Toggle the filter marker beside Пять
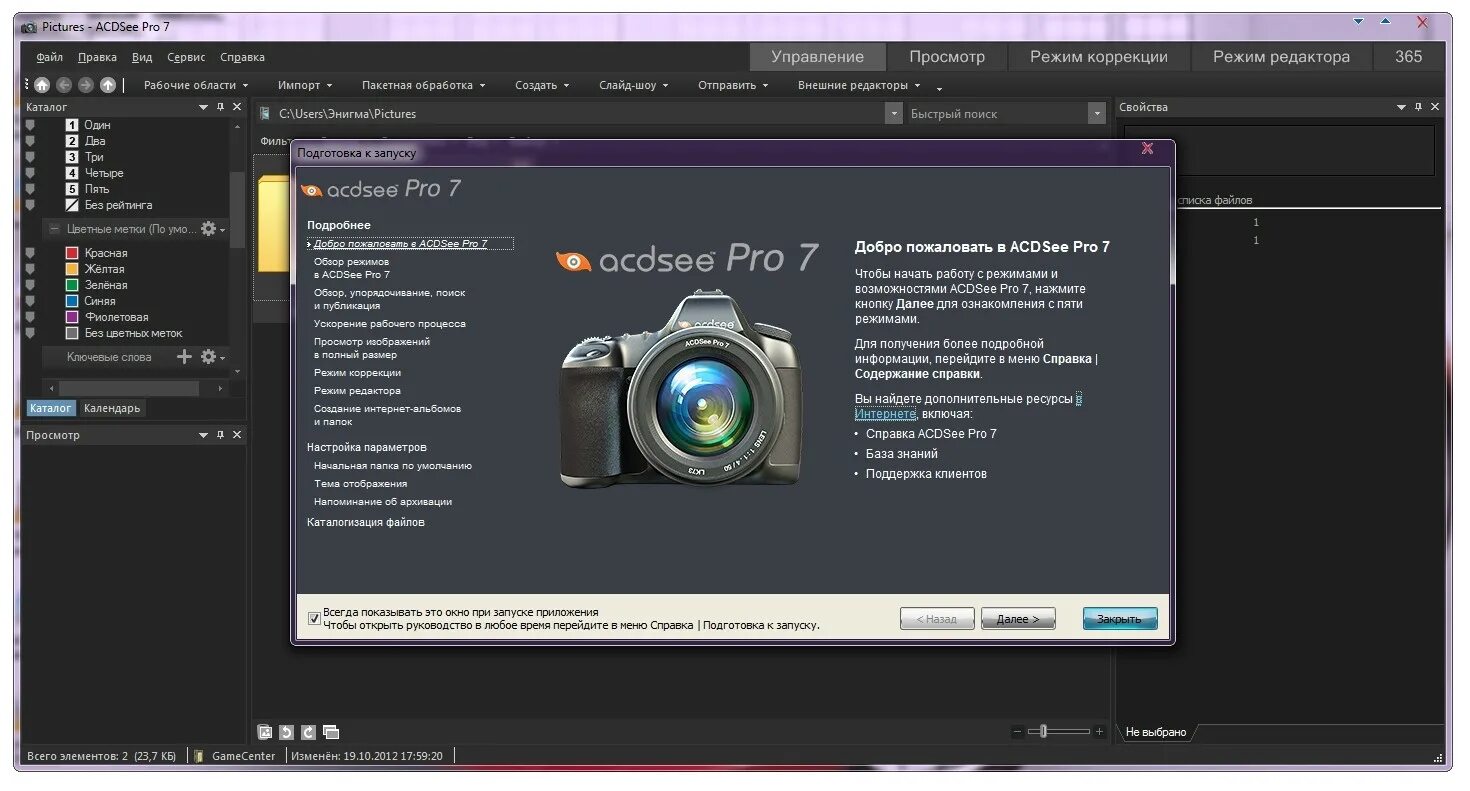Viewport: 1470px width, 791px height. tap(31, 189)
